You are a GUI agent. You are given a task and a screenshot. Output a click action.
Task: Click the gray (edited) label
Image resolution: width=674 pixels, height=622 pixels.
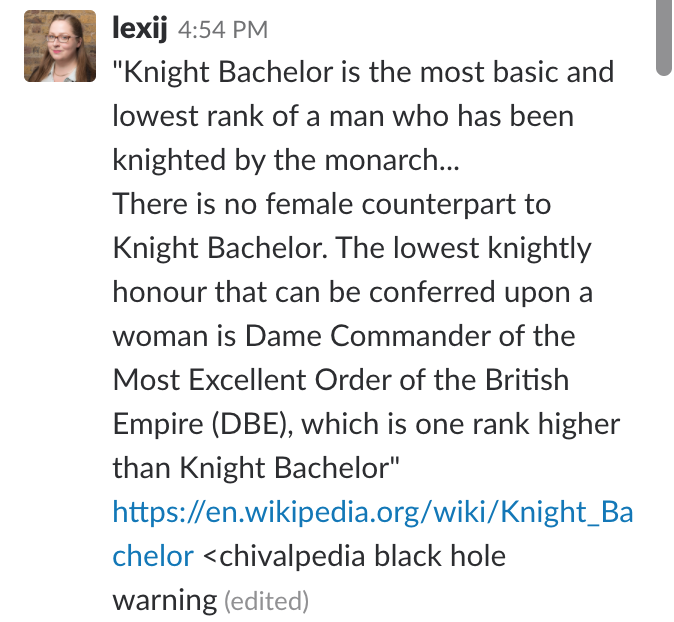[x=267, y=601]
